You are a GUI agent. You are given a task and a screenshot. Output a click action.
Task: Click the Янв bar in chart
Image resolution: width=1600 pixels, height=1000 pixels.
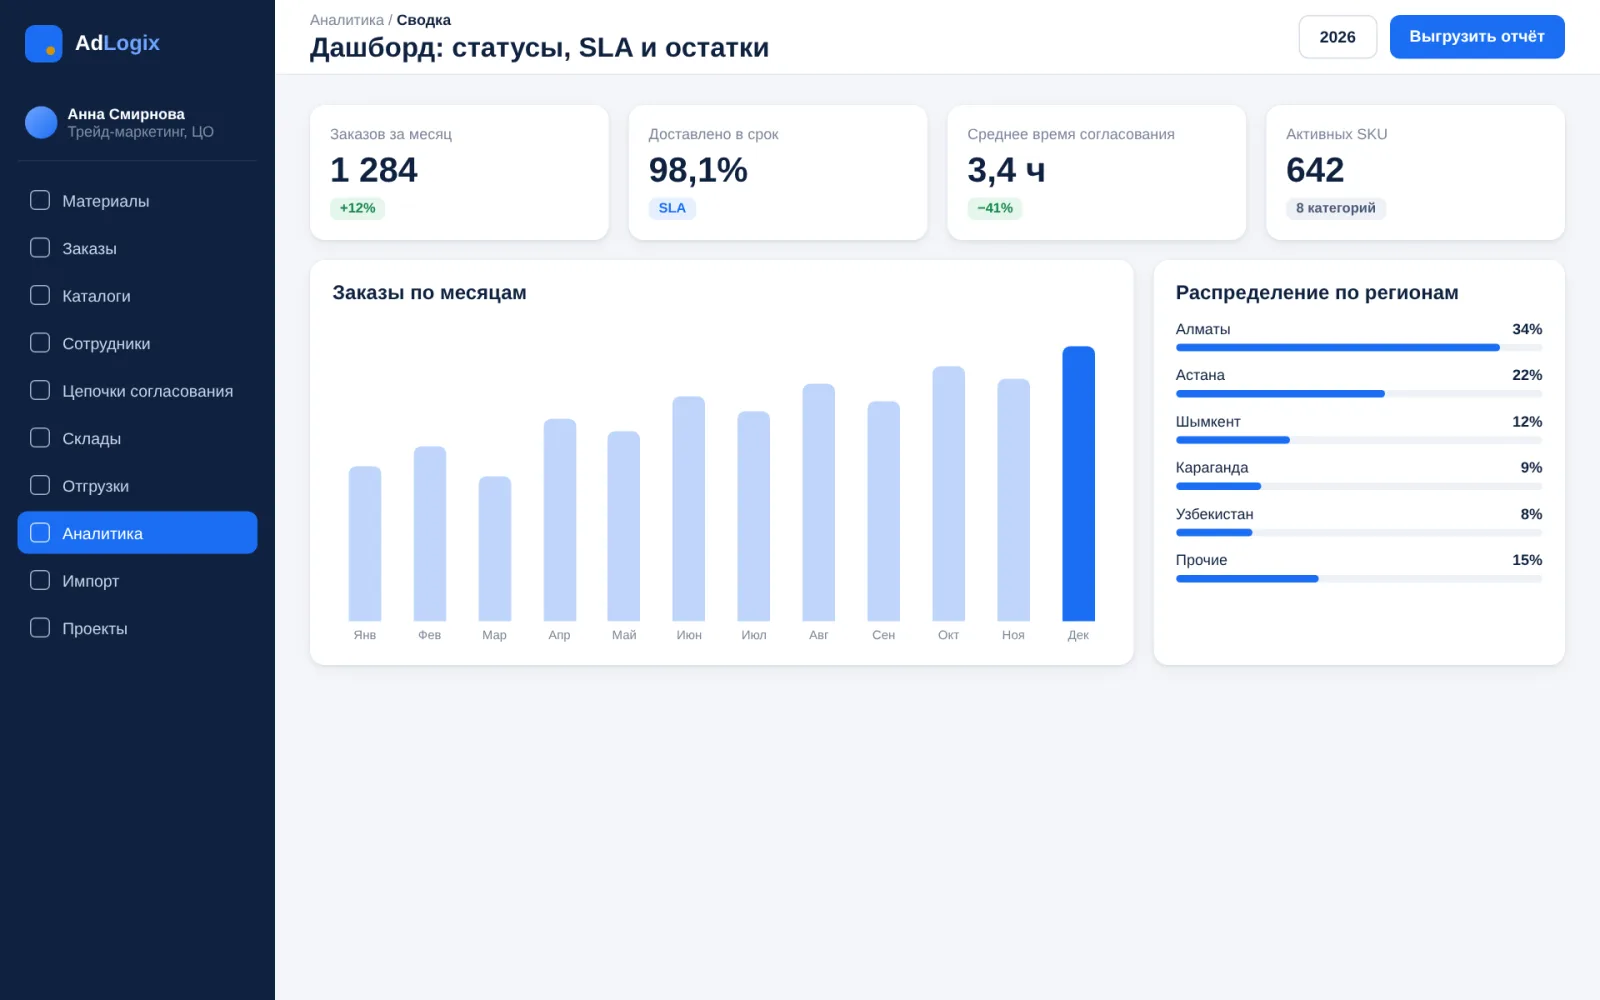pyautogui.click(x=365, y=544)
